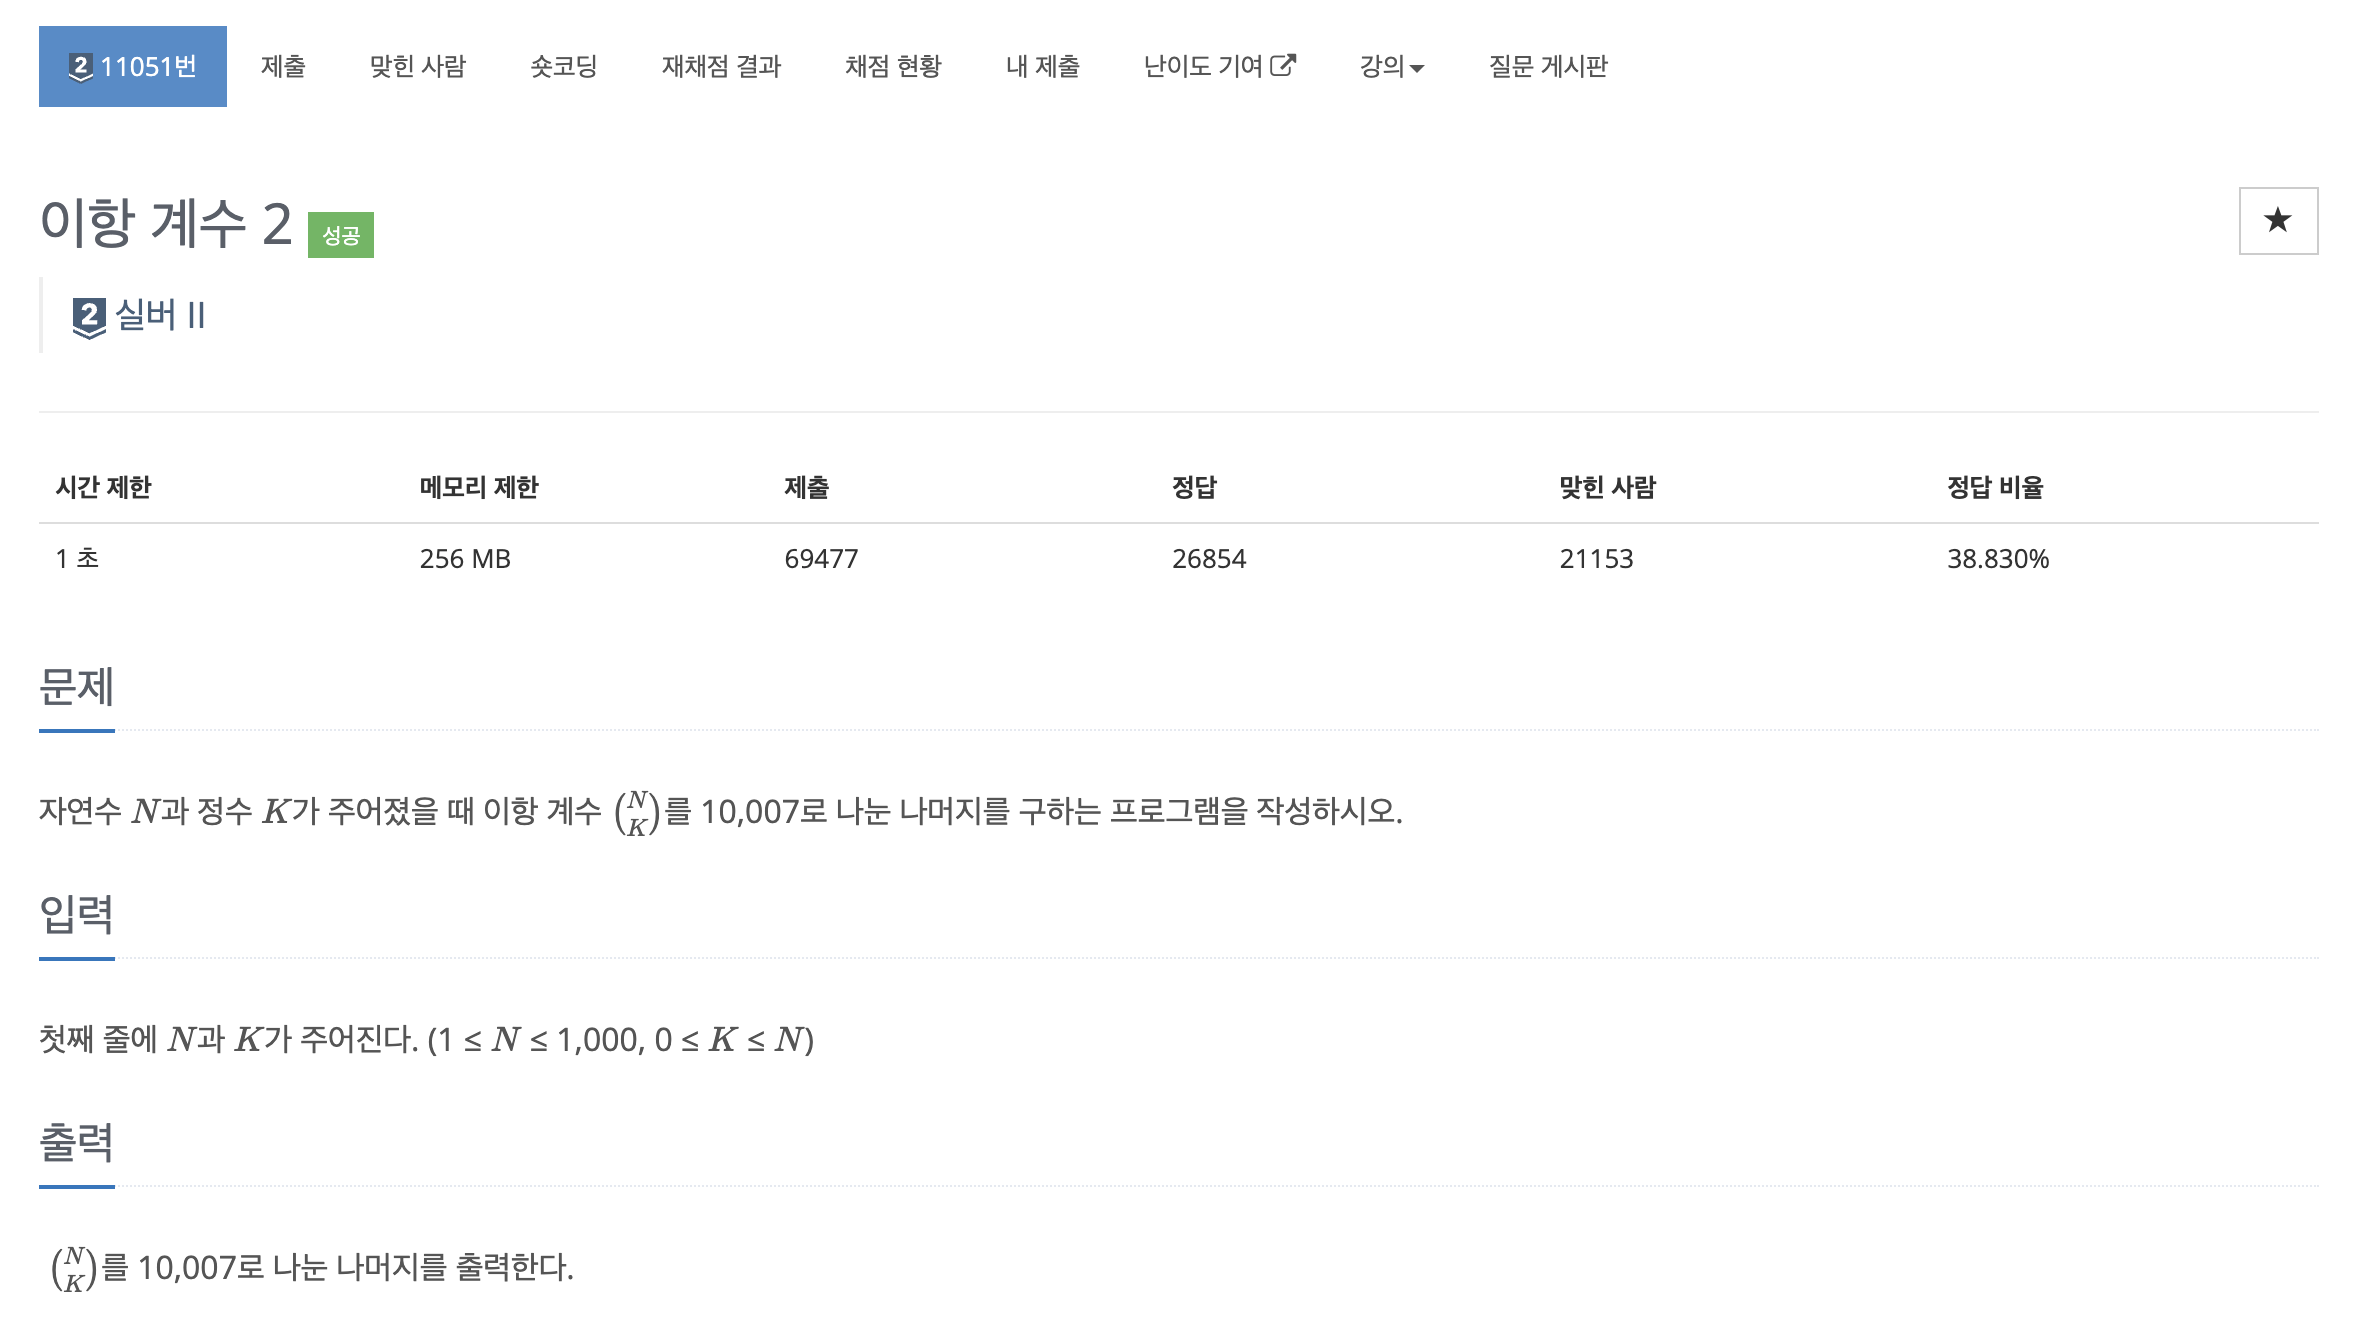Image resolution: width=2366 pixels, height=1320 pixels.
Task: Click the 입력 section heading
Action: click(77, 915)
